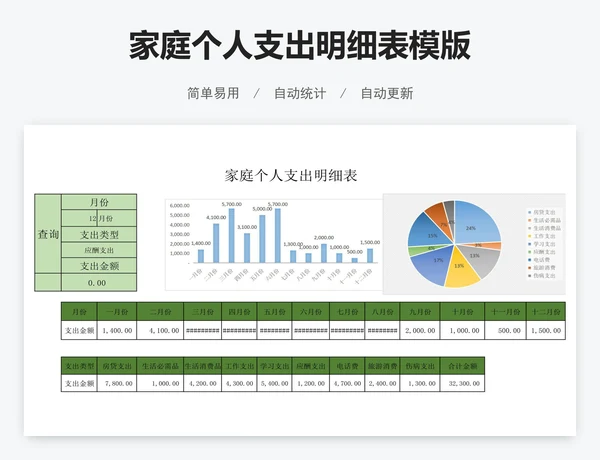The width and height of the screenshot is (600, 460).
Task: Click the 7,800.00 cell under 房贷支出
Action: (117, 383)
